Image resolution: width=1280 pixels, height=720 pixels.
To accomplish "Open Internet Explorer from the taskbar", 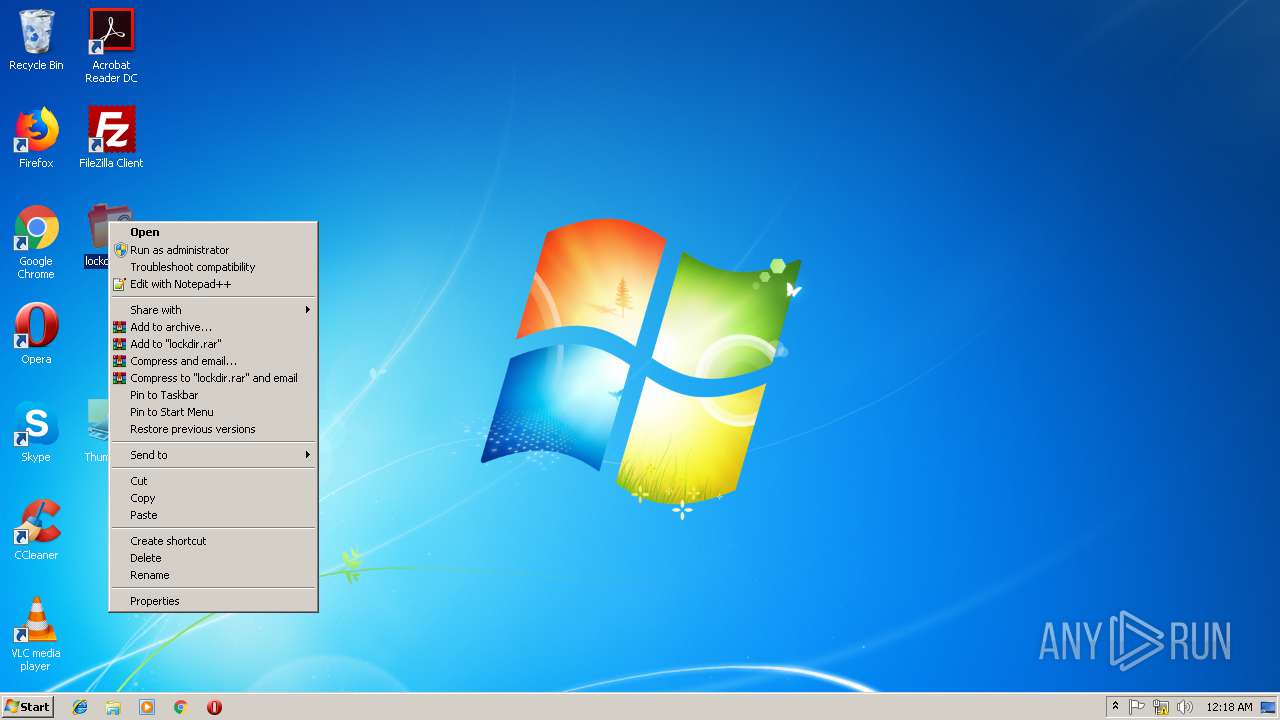I will click(x=80, y=707).
